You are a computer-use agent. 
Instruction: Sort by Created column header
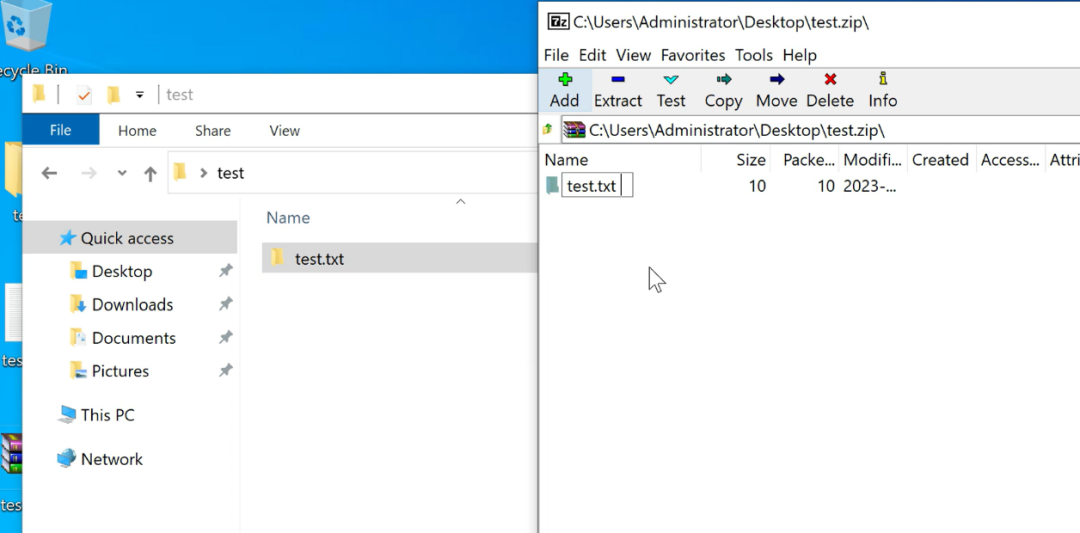pyautogui.click(x=941, y=160)
